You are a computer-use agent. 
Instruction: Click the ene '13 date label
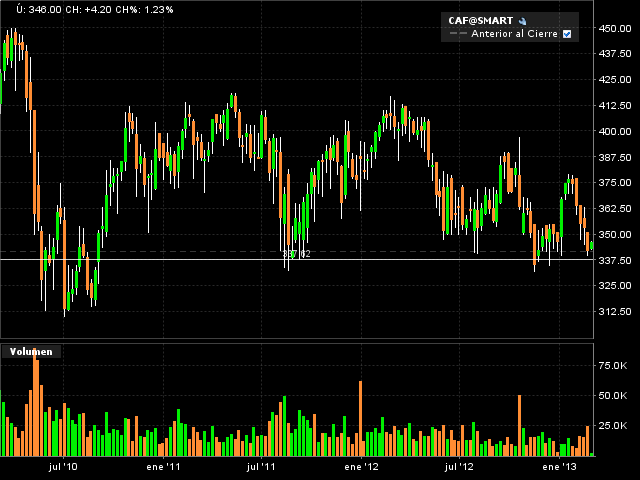click(559, 467)
